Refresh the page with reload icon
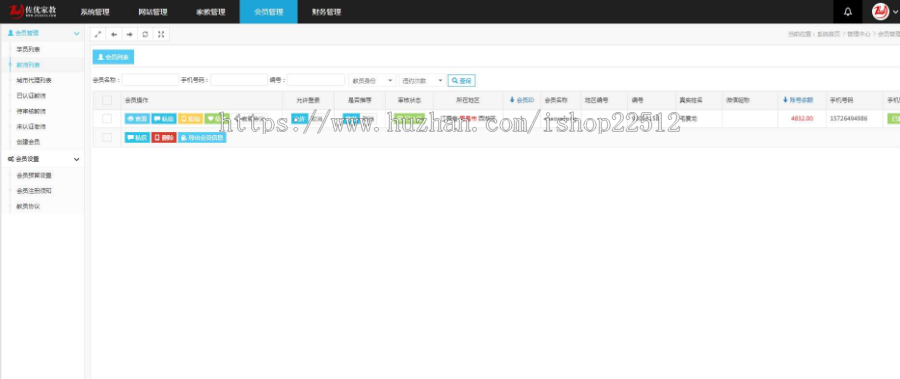Image resolution: width=900 pixels, height=379 pixels. pyautogui.click(x=145, y=34)
